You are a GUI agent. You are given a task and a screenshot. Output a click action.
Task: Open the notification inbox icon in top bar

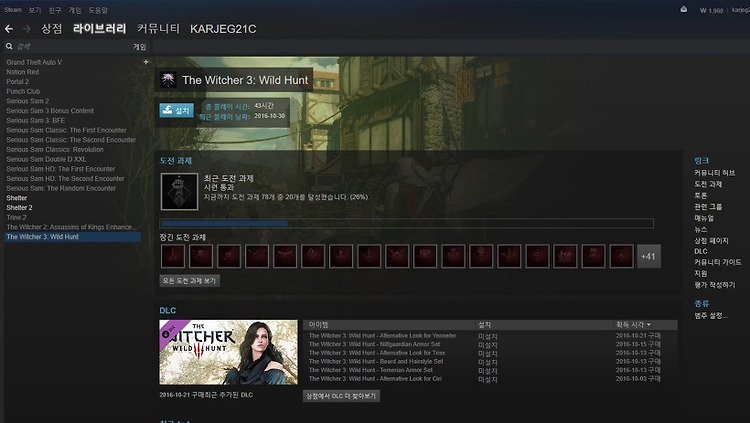[x=684, y=10]
